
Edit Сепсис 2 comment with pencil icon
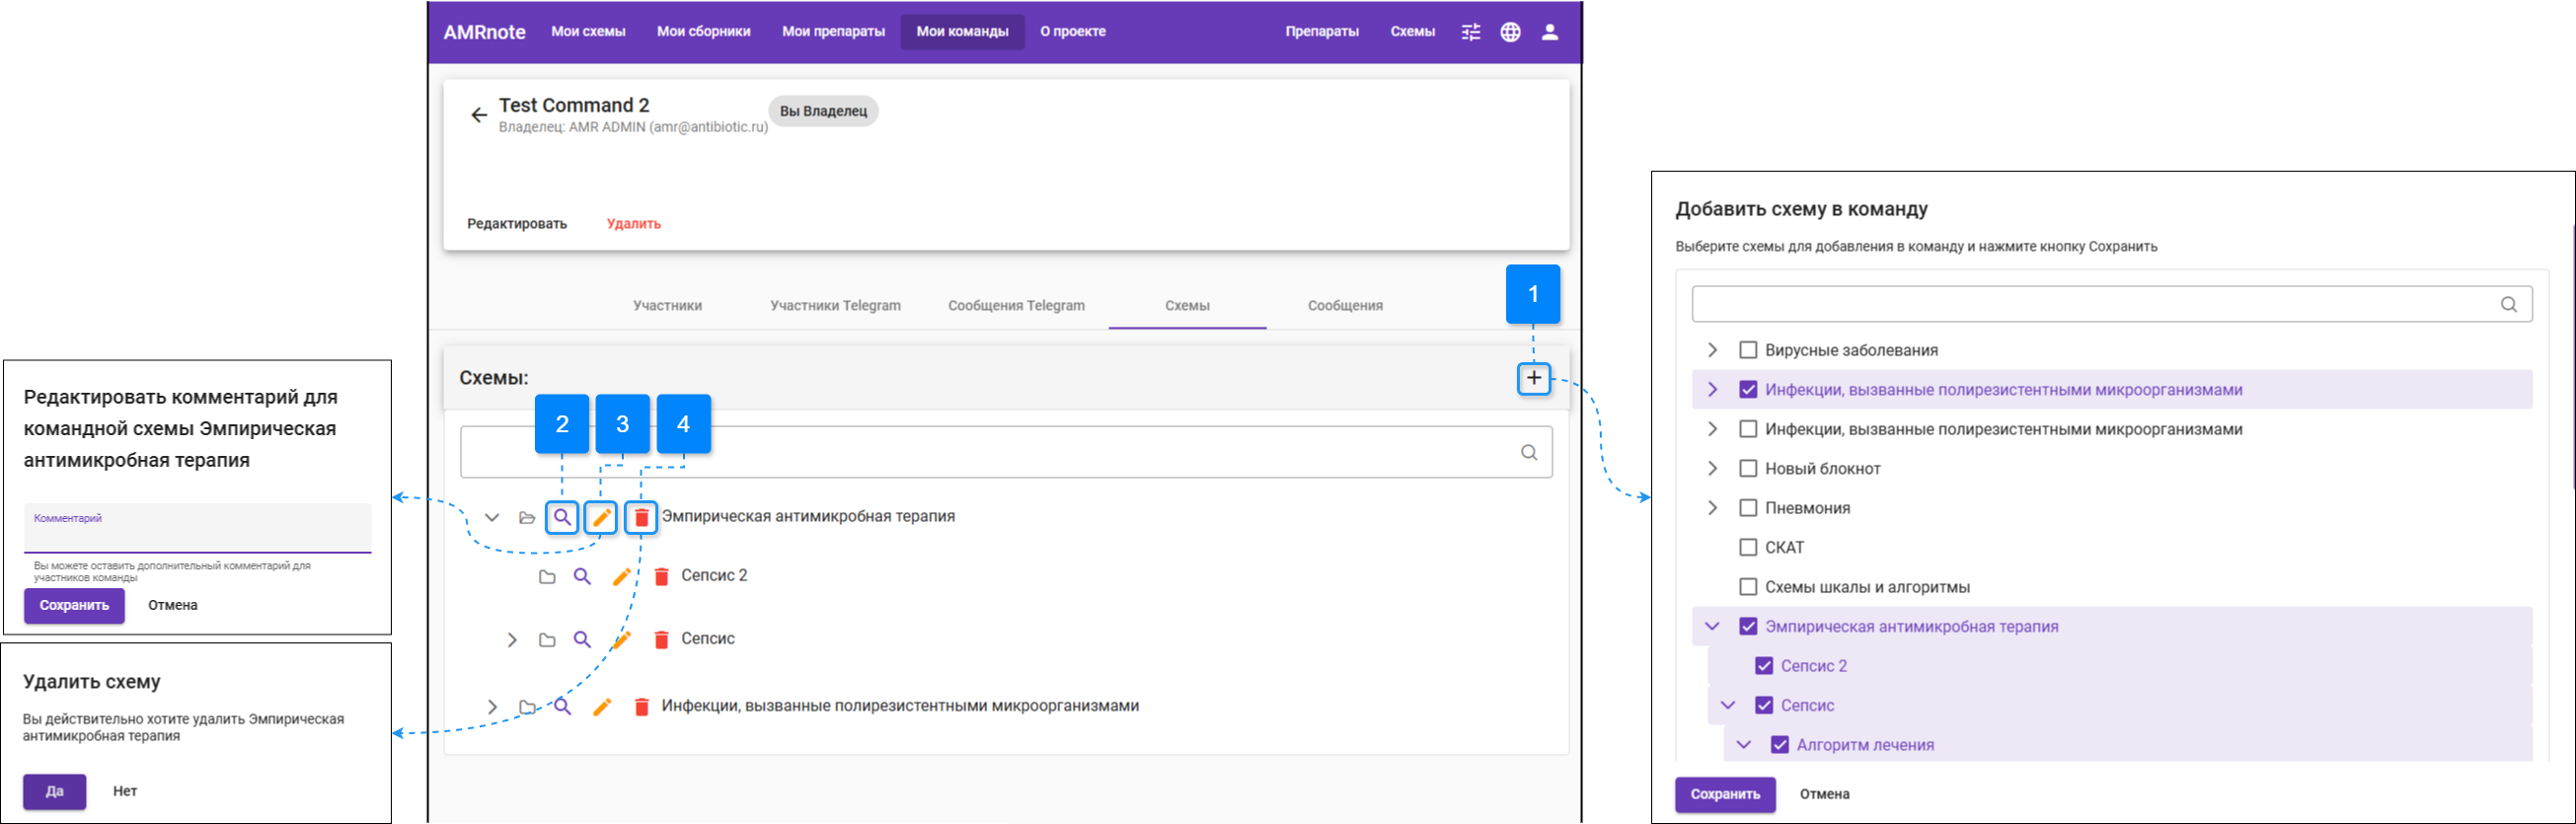(621, 576)
